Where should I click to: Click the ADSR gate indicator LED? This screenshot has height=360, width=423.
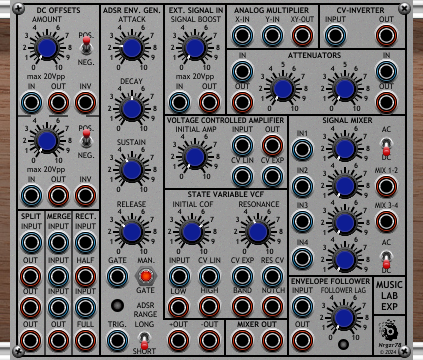[117, 305]
